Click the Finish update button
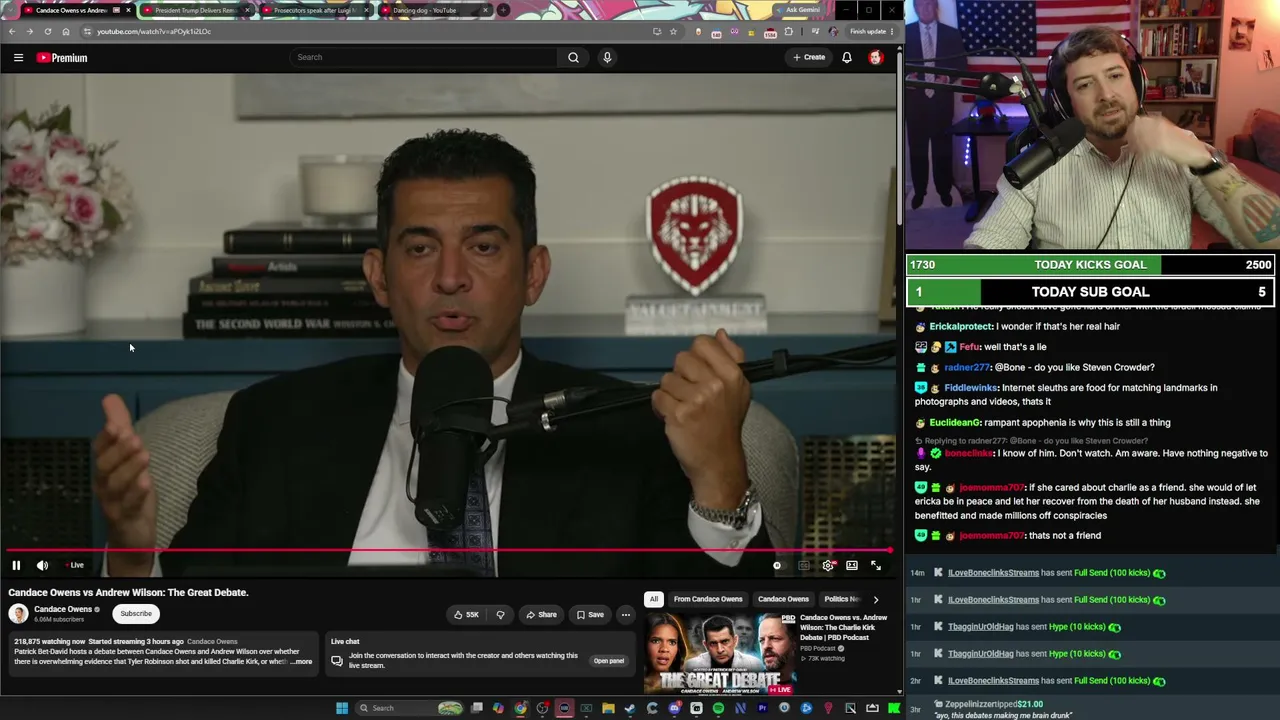Screen dimensions: 1280x720 871,31
